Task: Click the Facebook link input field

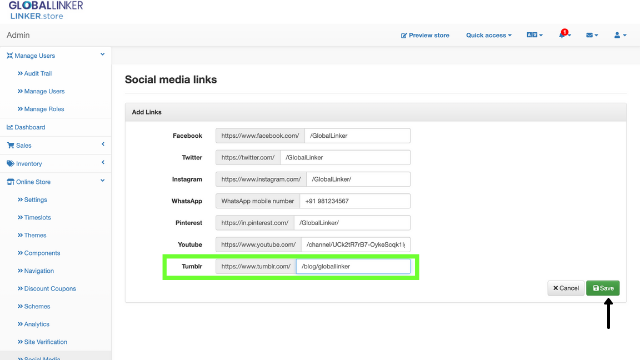Action: pyautogui.click(x=358, y=136)
